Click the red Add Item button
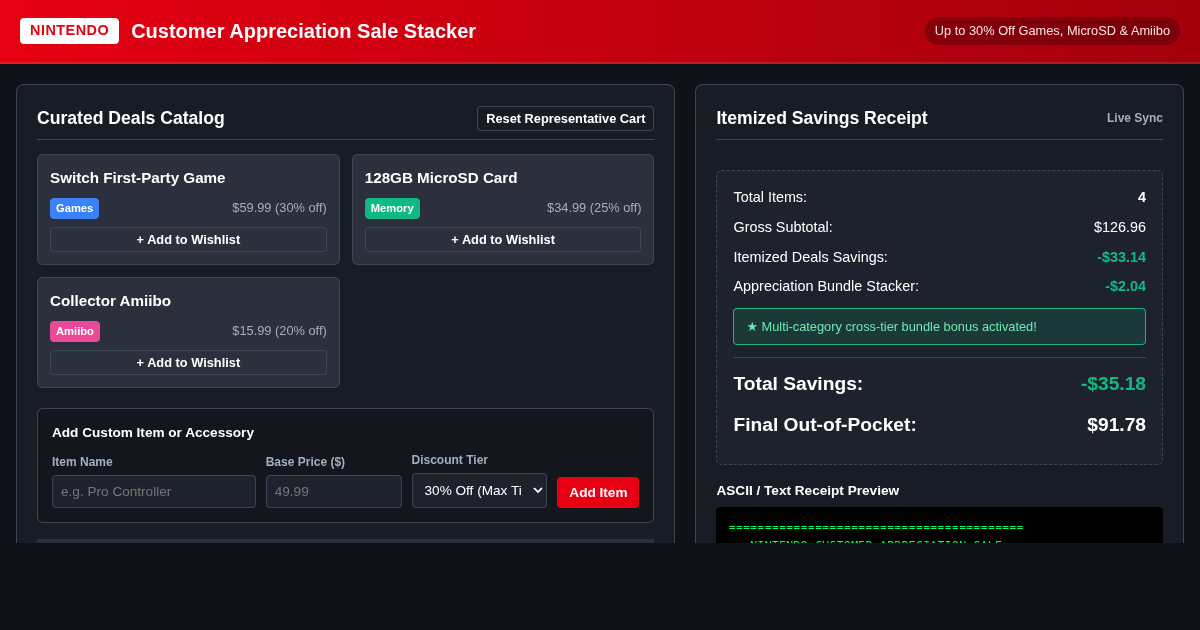1200x630 pixels. tap(598, 492)
